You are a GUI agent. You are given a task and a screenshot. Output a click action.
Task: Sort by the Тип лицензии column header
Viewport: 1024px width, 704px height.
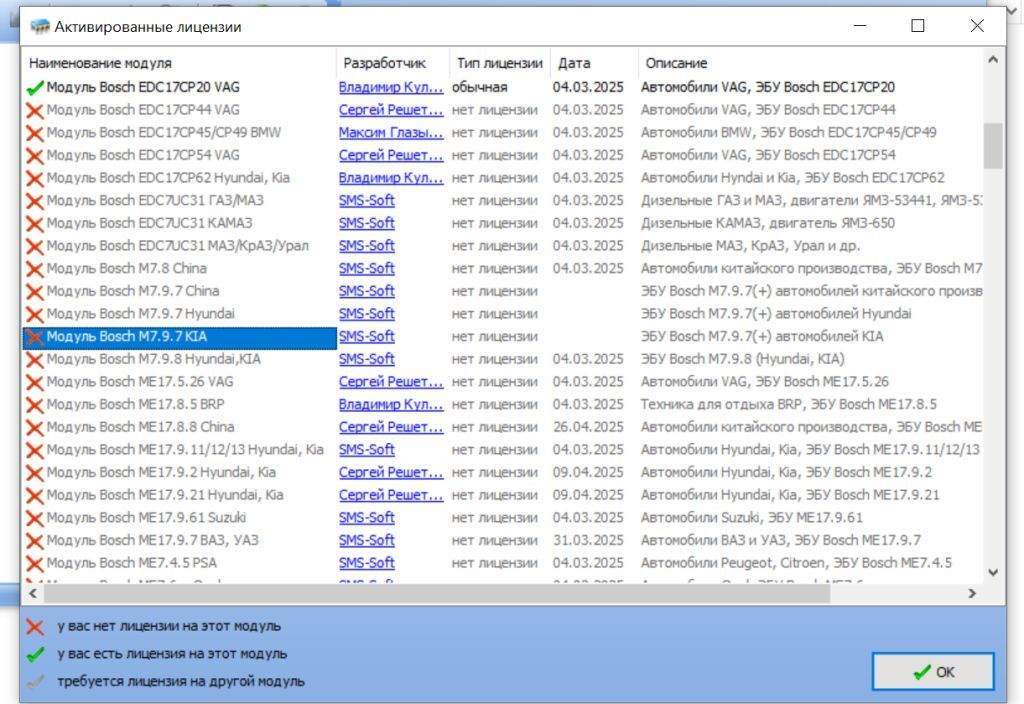[x=500, y=63]
